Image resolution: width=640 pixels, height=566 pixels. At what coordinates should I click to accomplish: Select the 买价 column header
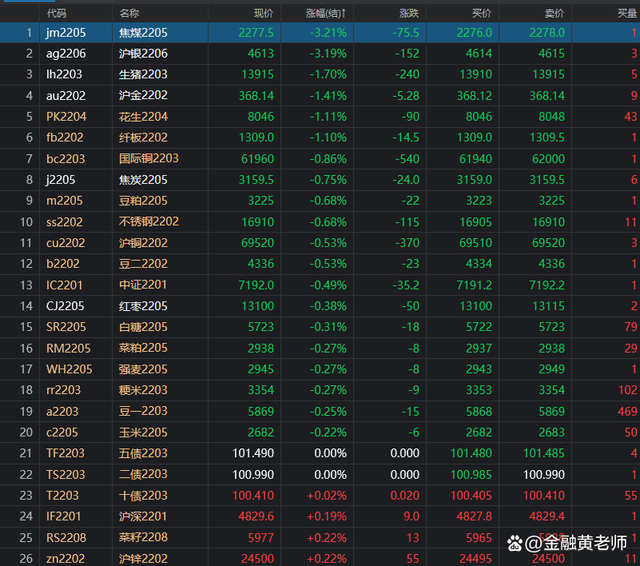[481, 13]
